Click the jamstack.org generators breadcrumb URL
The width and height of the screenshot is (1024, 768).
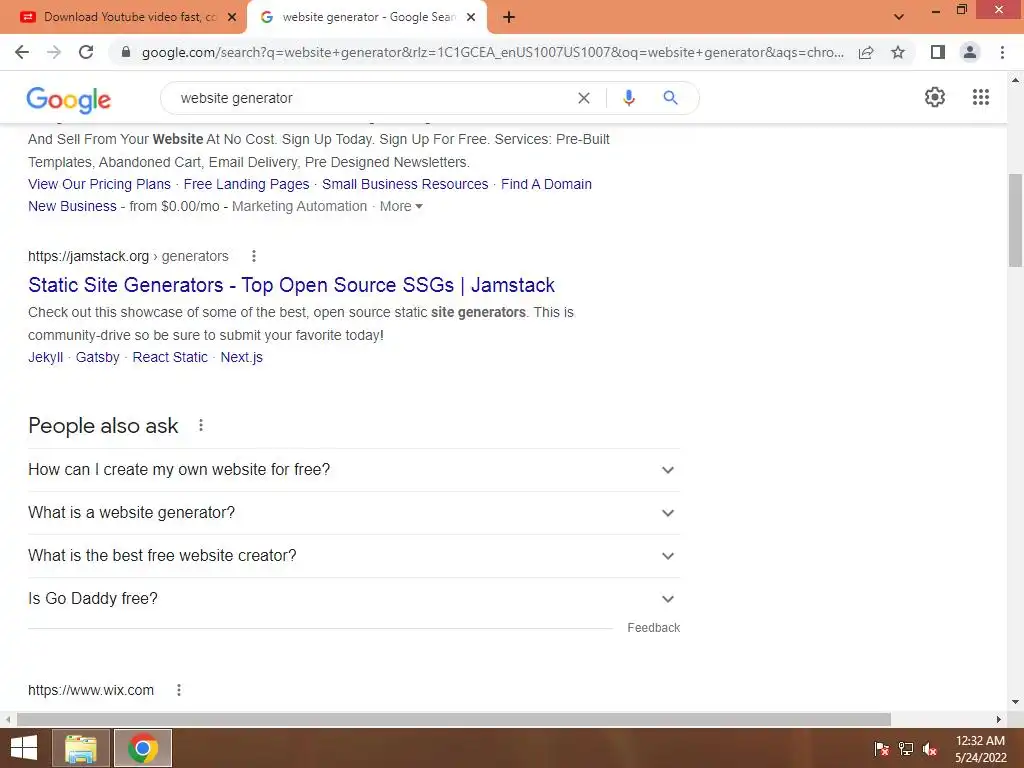[x=128, y=256]
